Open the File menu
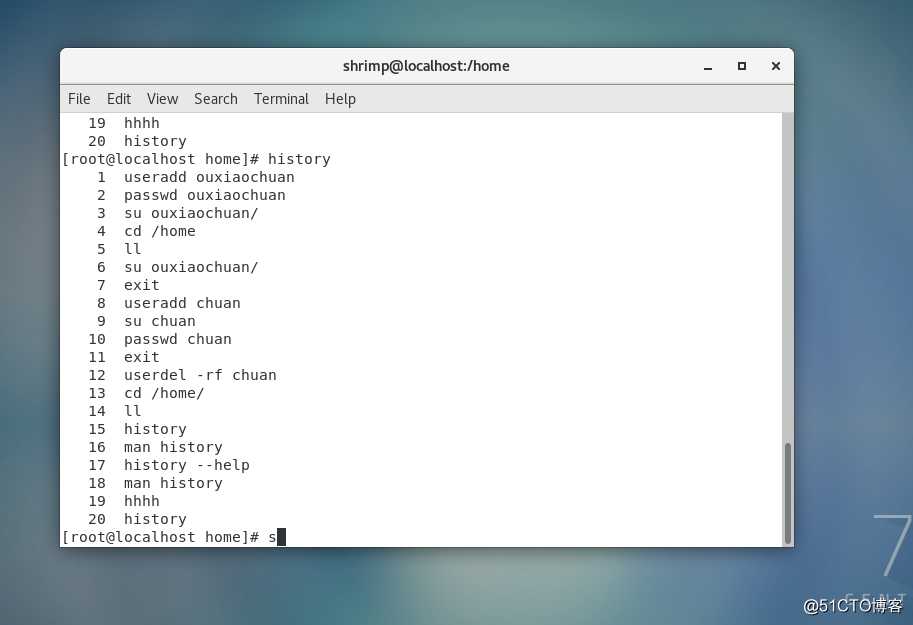The image size is (913, 625). click(x=79, y=99)
